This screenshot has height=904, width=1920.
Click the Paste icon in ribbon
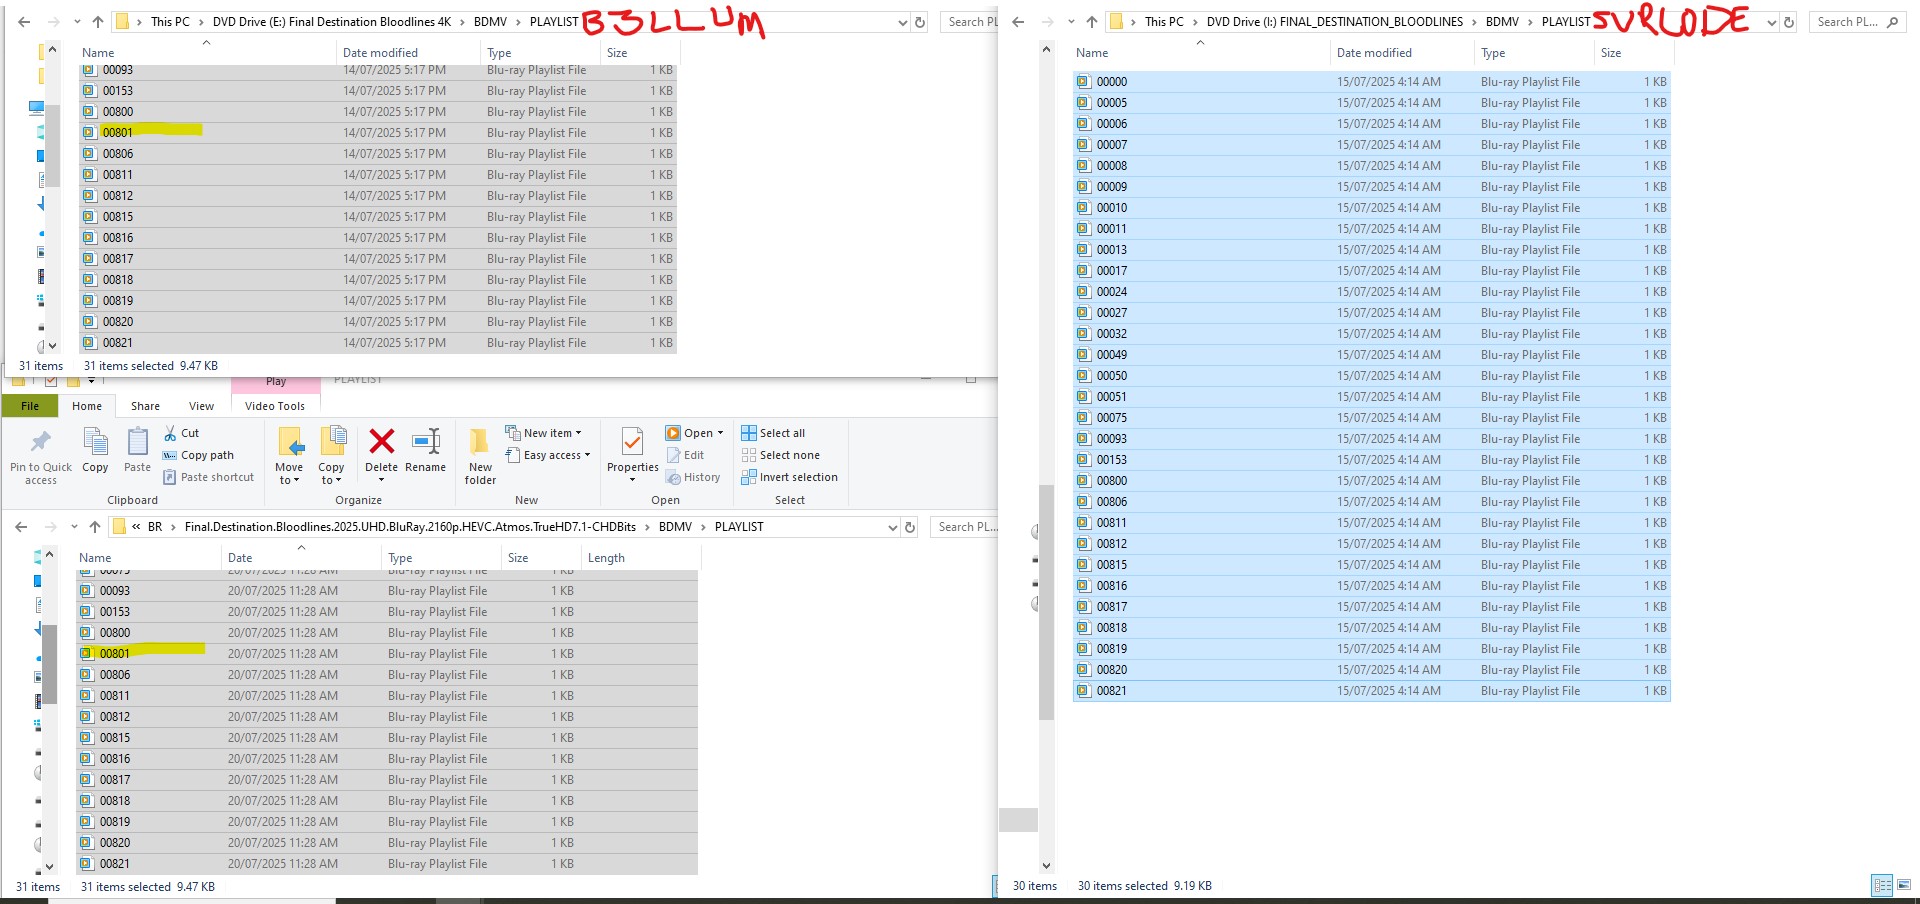click(x=138, y=441)
